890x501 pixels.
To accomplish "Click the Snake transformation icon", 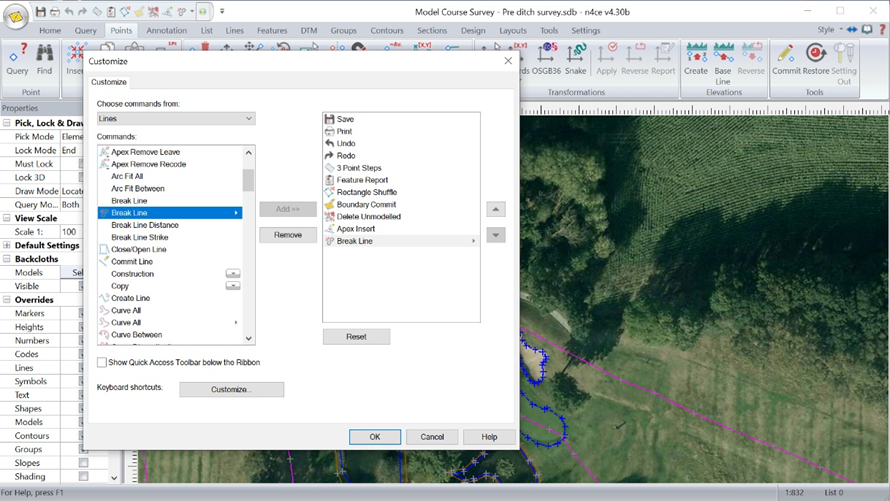I will (576, 59).
